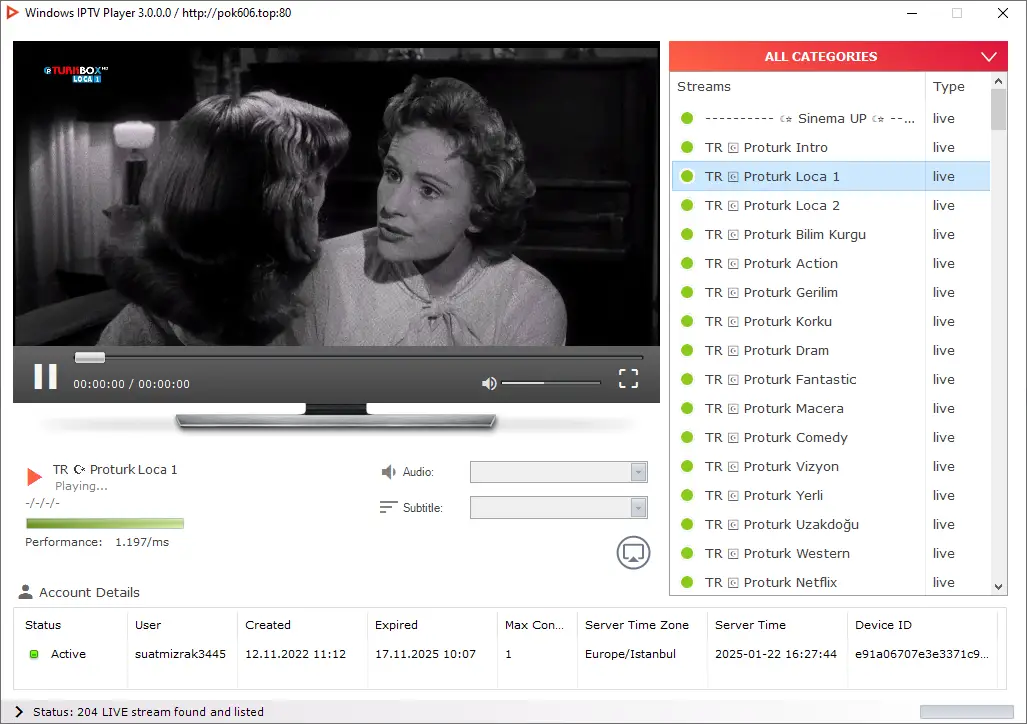This screenshot has width=1027, height=724.
Task: Adjust the volume slider
Action: pyautogui.click(x=550, y=383)
